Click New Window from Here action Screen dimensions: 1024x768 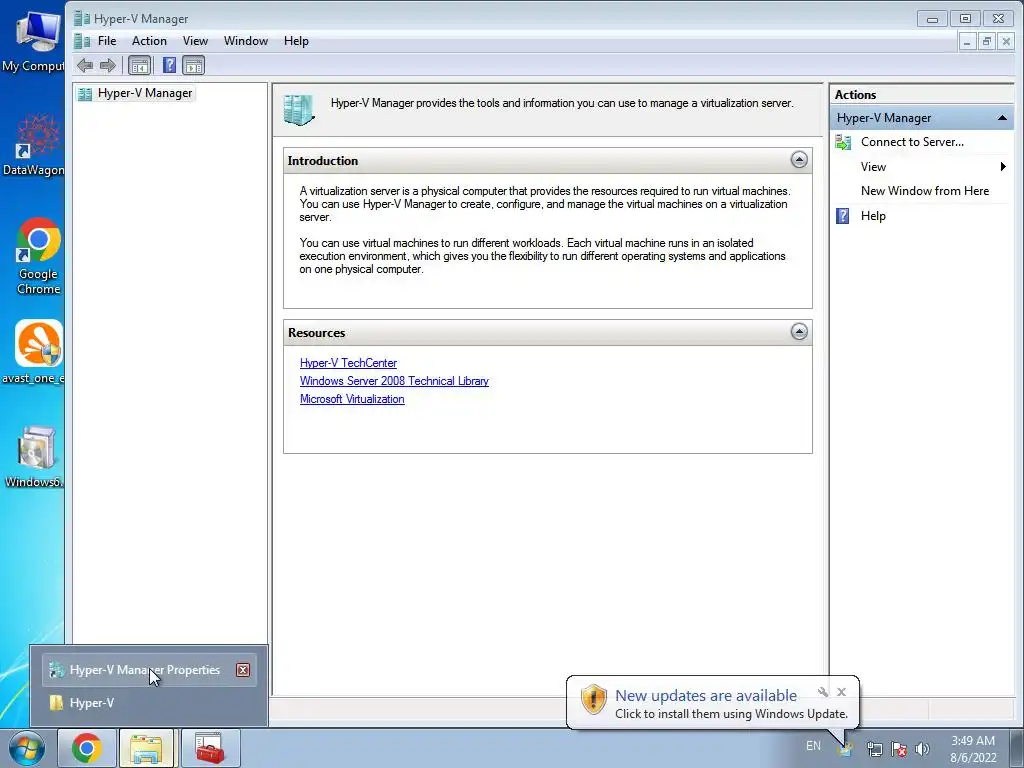click(x=925, y=191)
